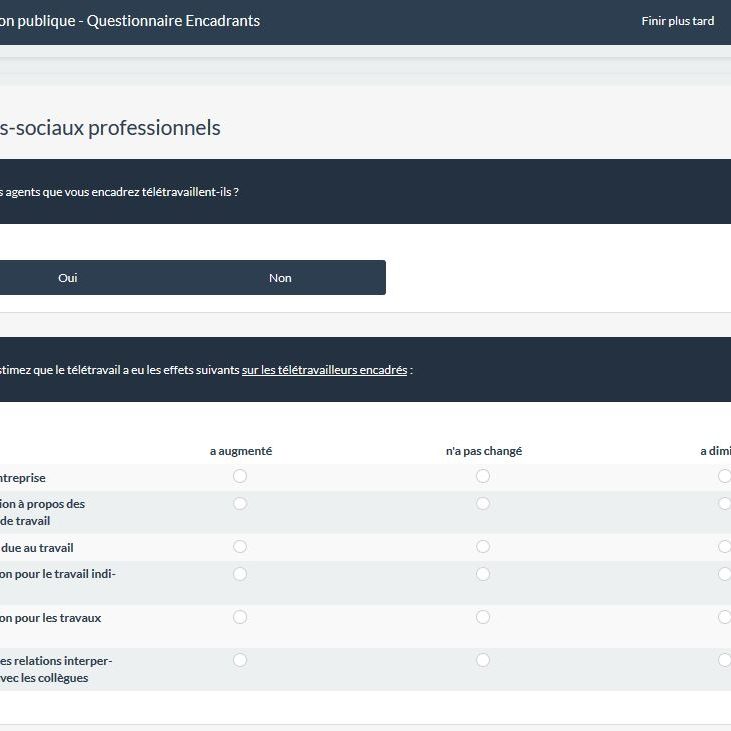731x731 pixels.
Task: Click the 'n'a pas changé' column header
Action: (x=484, y=451)
